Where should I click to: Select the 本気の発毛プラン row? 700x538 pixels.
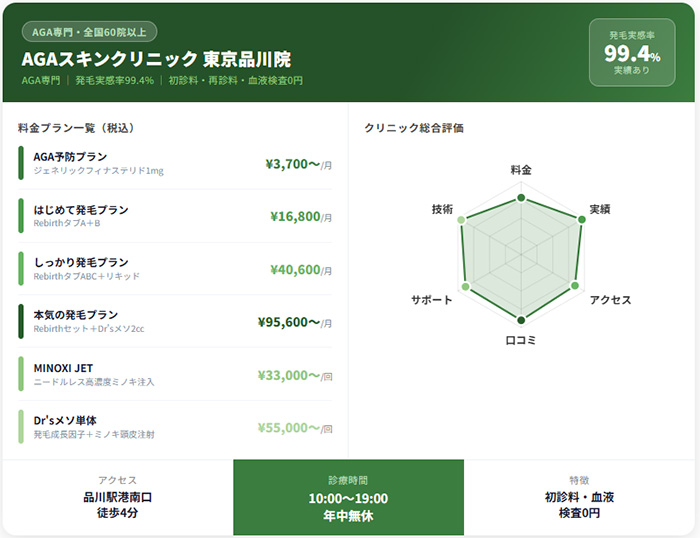175,322
